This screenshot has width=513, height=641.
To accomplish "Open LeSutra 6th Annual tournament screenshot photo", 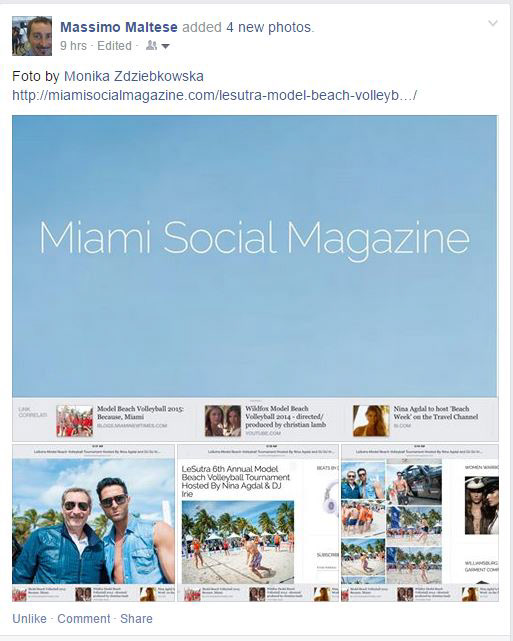I will click(x=258, y=522).
